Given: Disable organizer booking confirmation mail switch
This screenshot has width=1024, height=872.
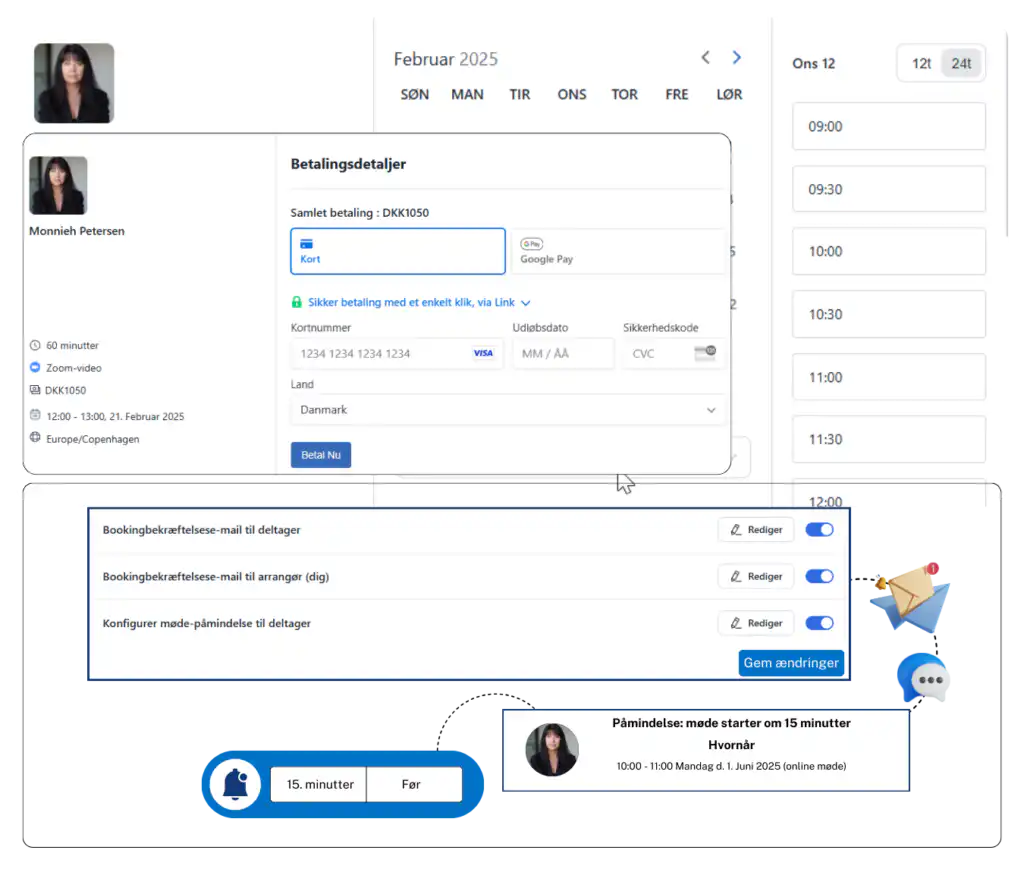Looking at the screenshot, I should pyautogui.click(x=819, y=576).
